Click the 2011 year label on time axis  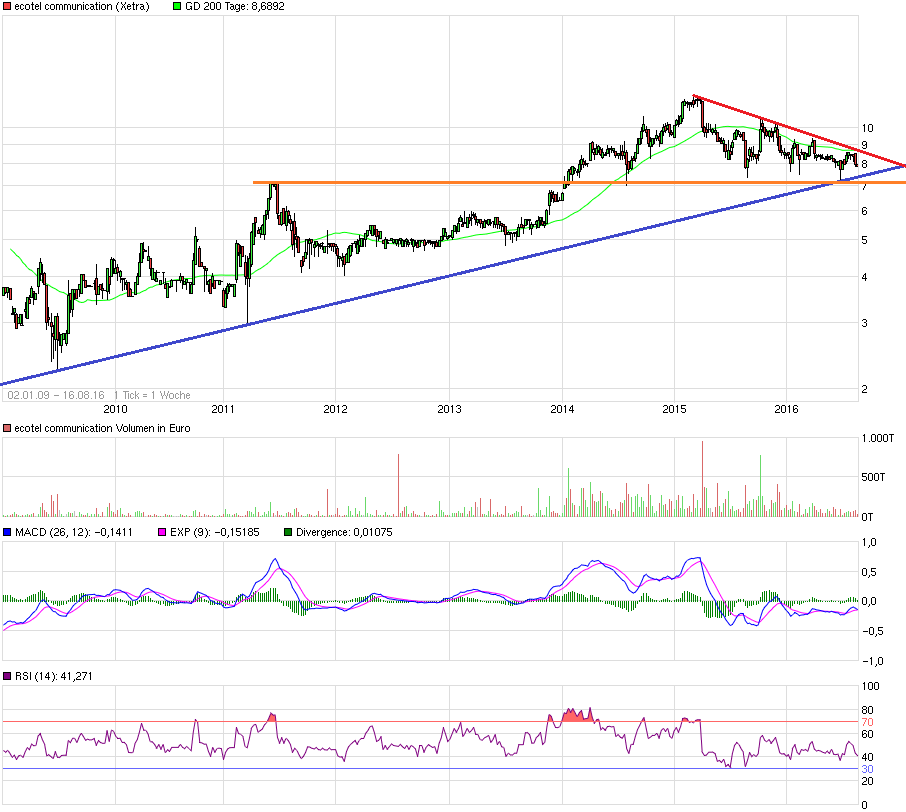coord(223,409)
